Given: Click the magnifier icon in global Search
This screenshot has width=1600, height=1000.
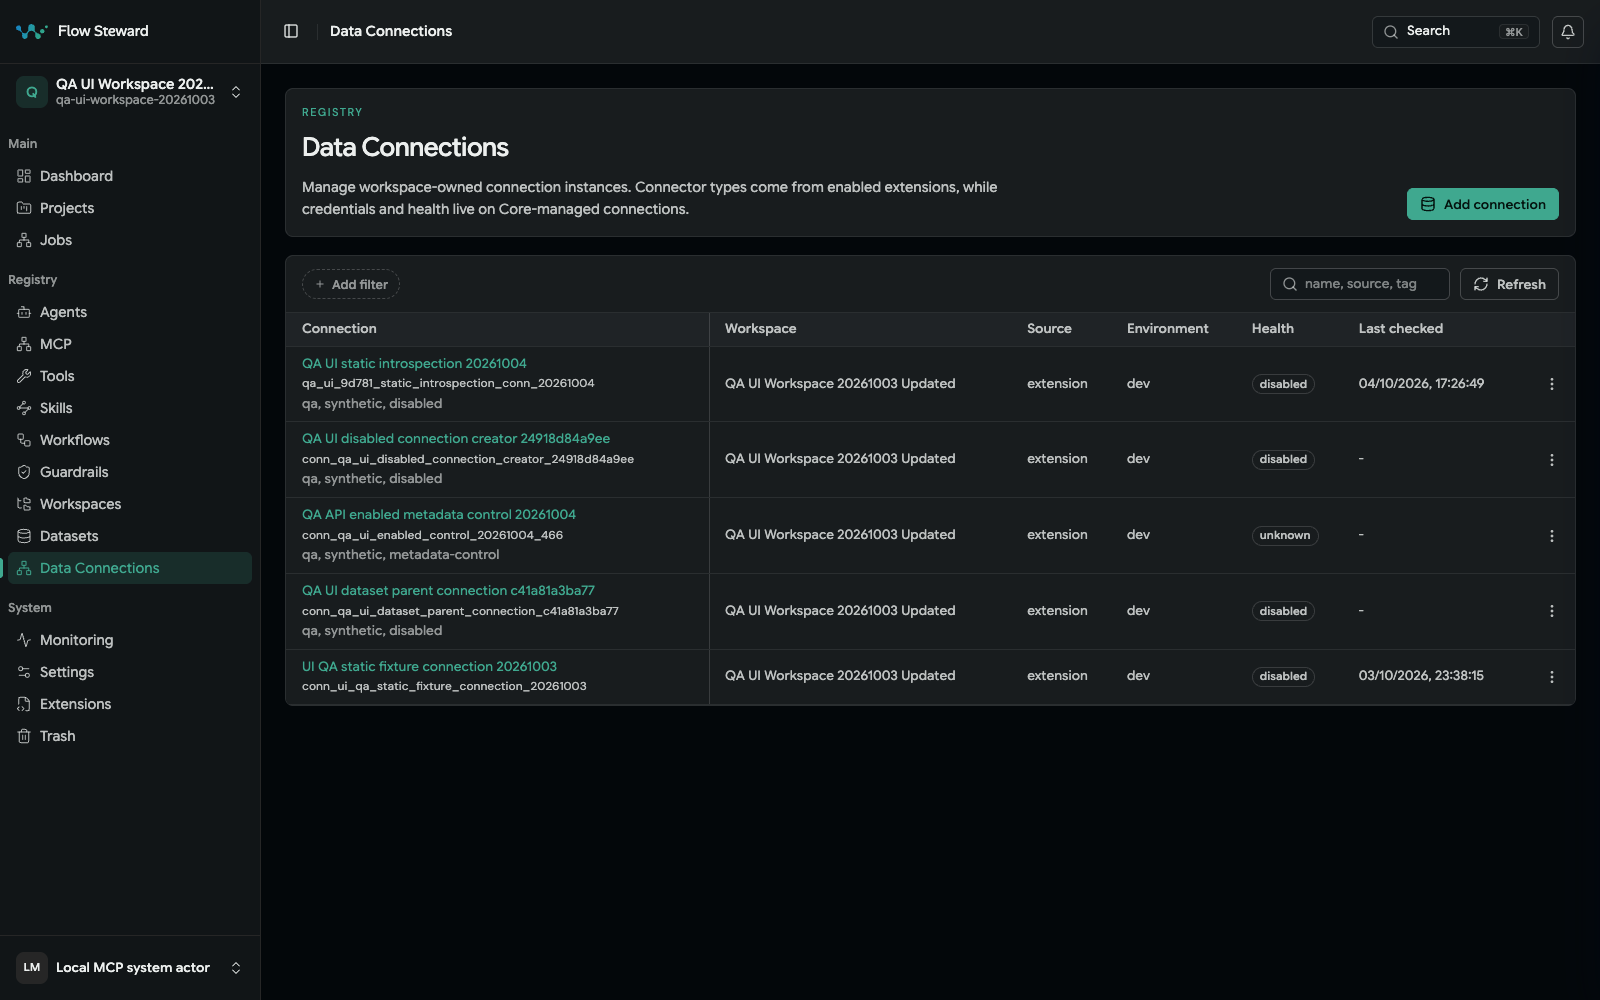Looking at the screenshot, I should (x=1391, y=32).
